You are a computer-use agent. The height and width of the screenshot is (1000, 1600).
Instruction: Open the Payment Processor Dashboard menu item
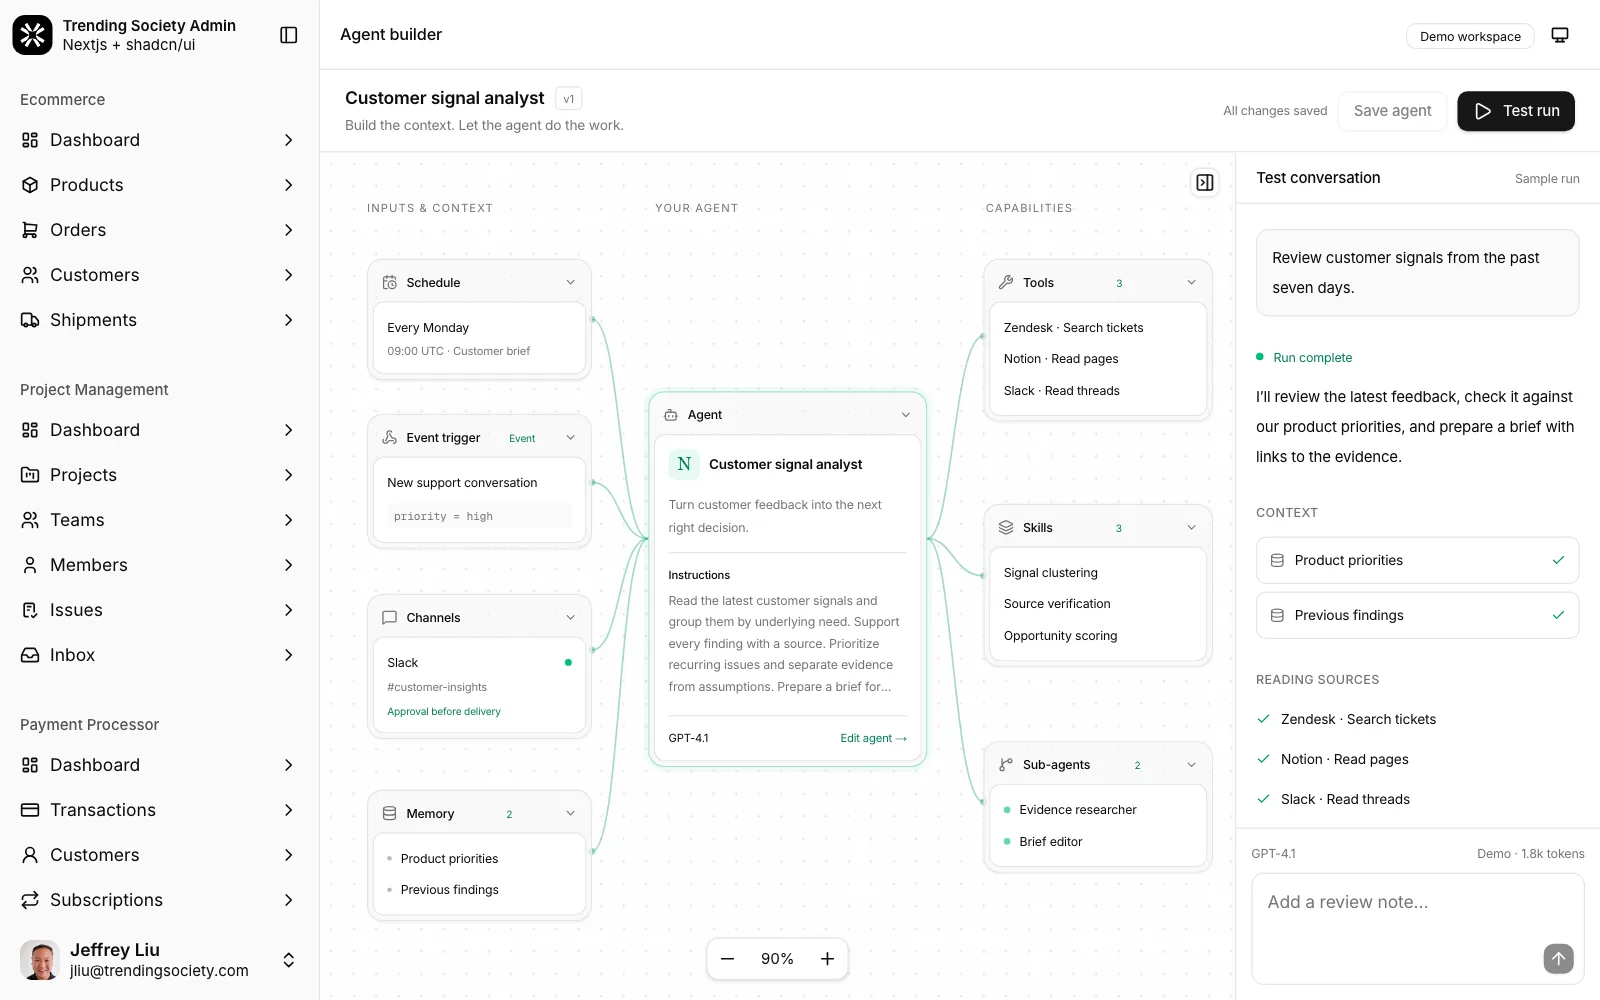160,765
